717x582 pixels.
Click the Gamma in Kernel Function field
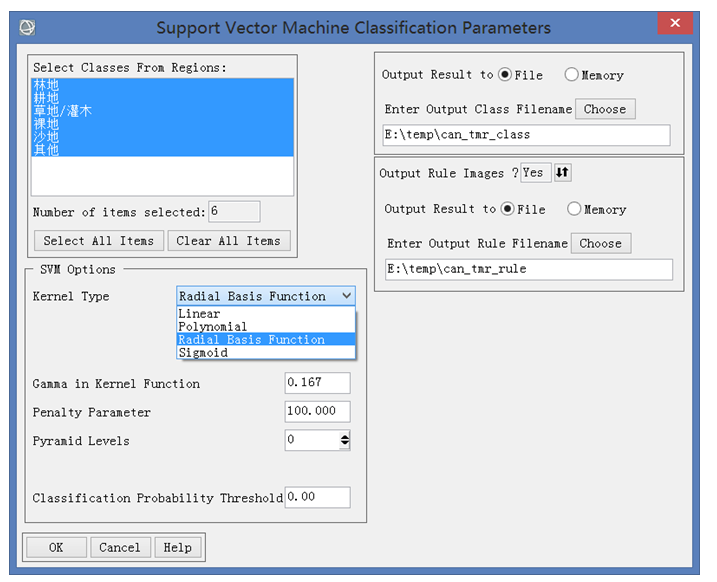(x=317, y=383)
